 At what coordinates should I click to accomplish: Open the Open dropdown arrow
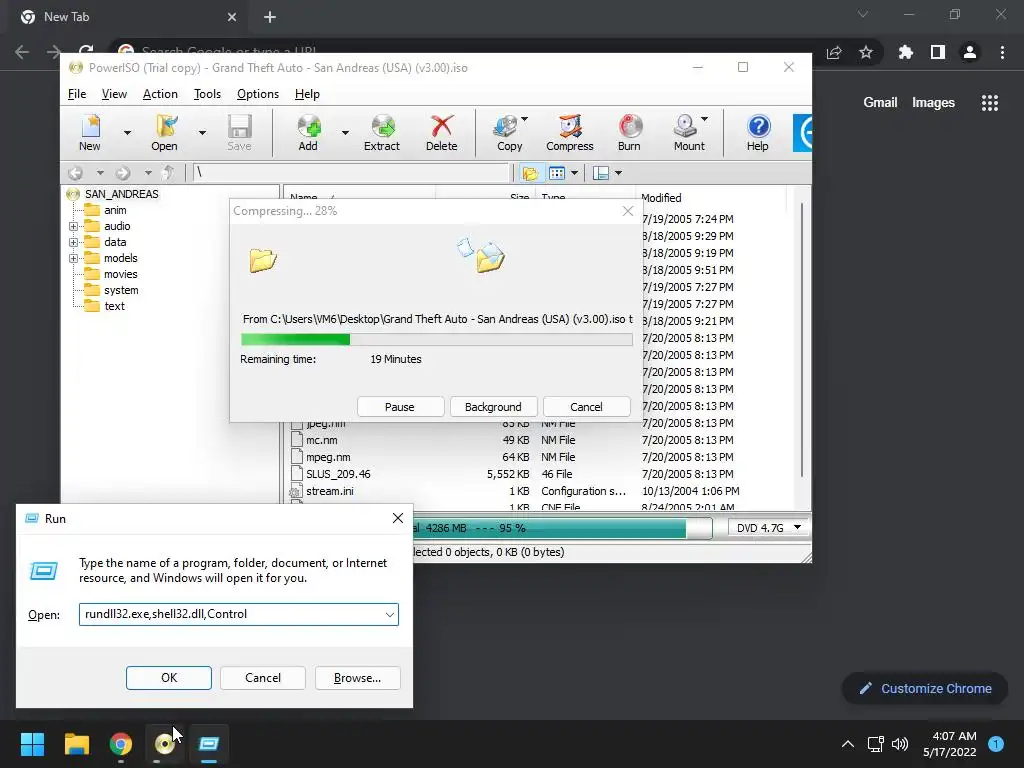[x=202, y=133]
